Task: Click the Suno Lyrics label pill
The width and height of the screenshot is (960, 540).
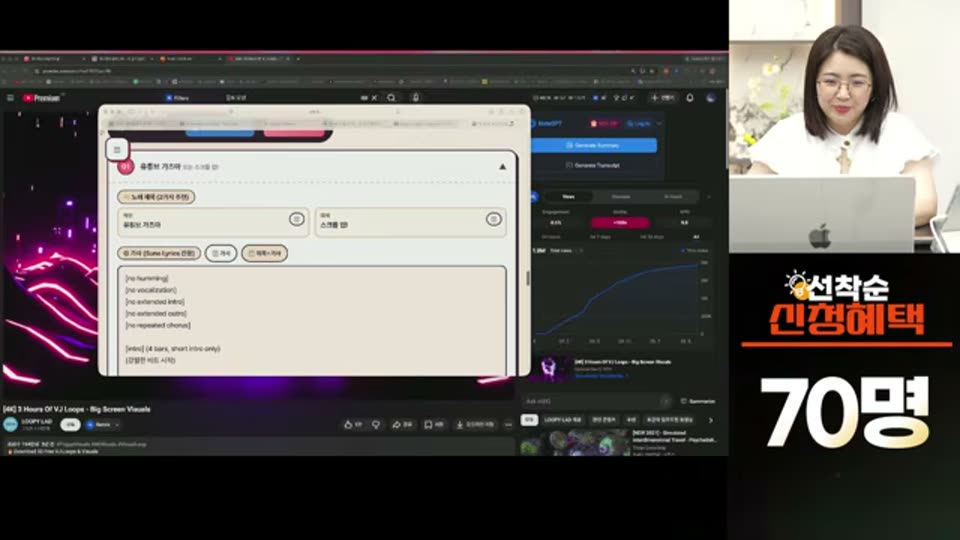Action: (x=159, y=253)
